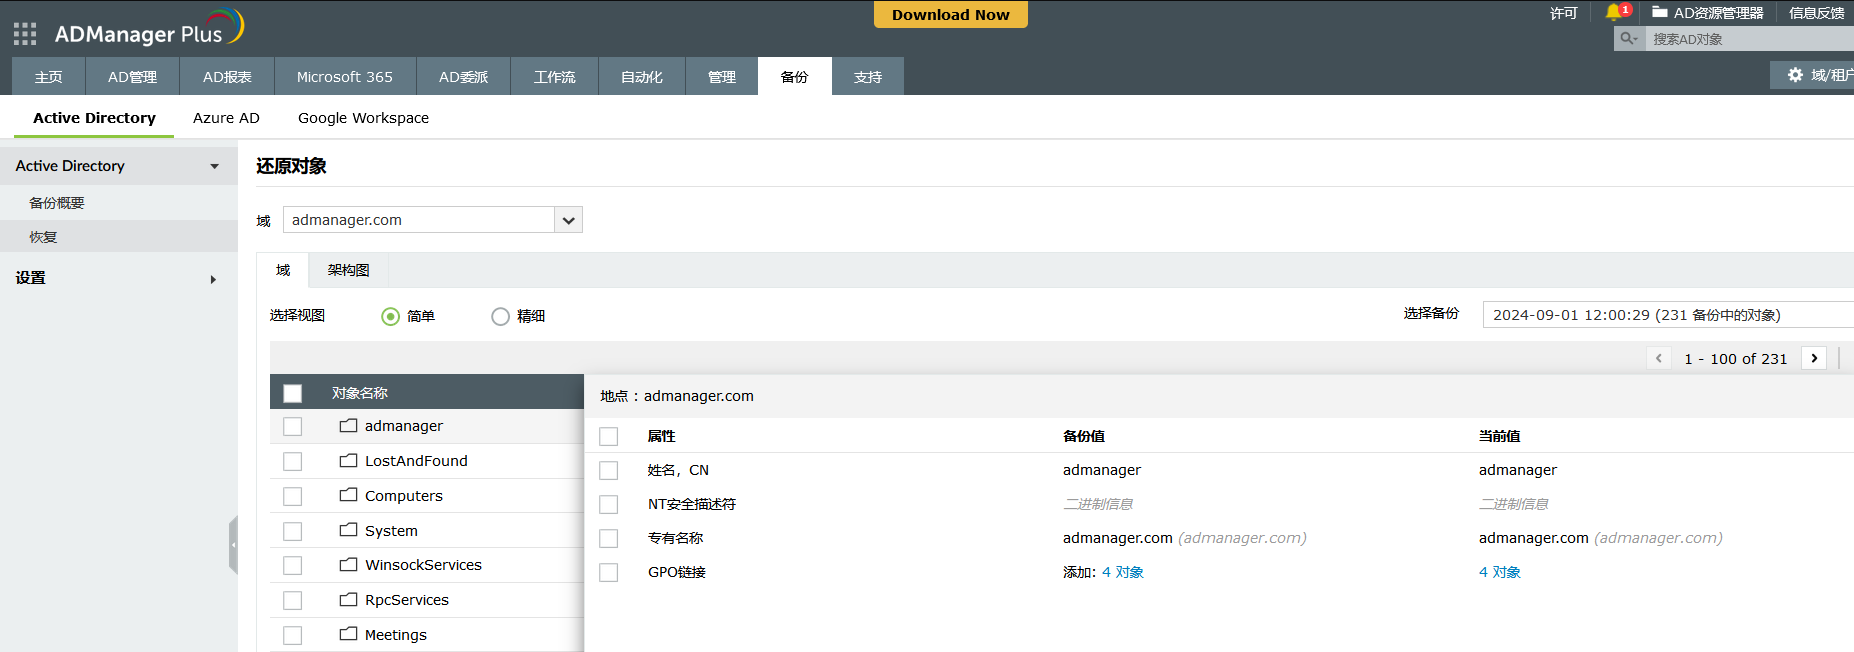This screenshot has height=652, width=1854.
Task: Check the NT安全描述符 attribute checkbox
Action: point(609,504)
